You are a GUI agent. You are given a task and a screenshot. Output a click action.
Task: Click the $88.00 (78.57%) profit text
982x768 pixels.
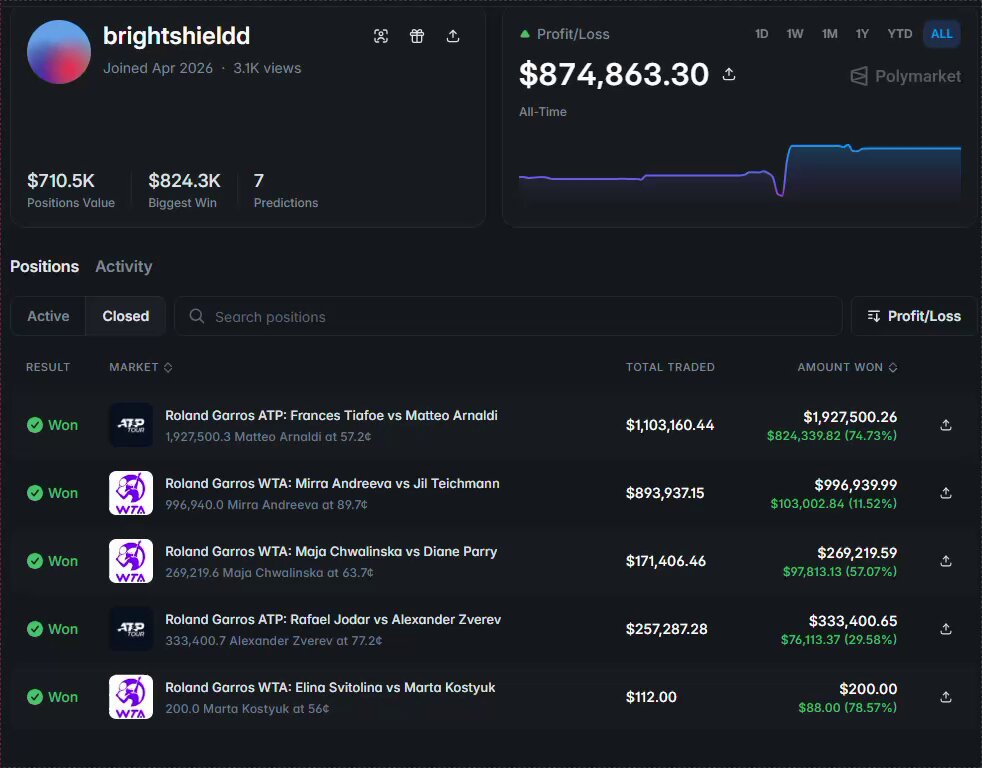coord(847,708)
